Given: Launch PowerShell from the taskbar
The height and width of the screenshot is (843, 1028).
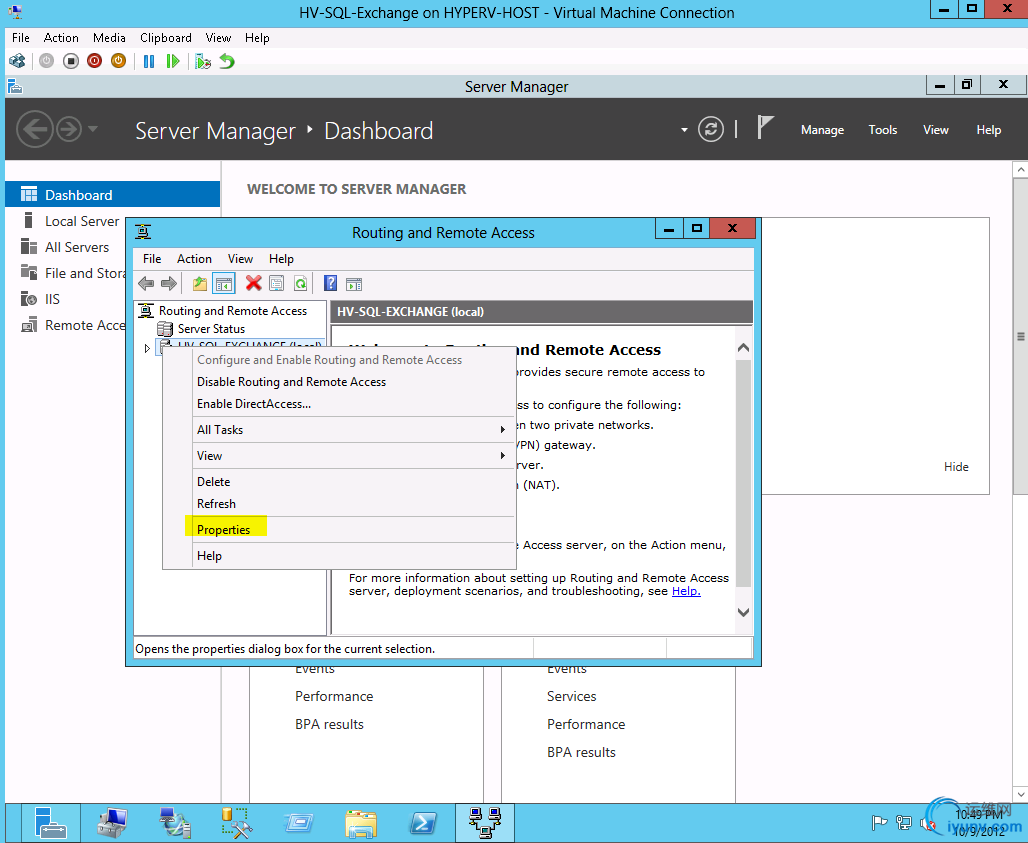Looking at the screenshot, I should tap(422, 823).
